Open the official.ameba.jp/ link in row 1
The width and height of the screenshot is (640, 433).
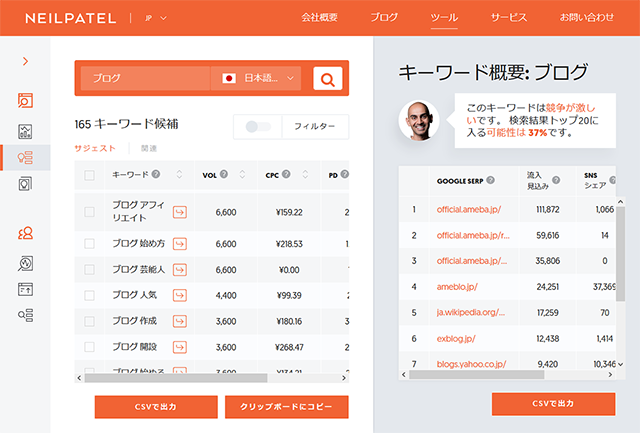coord(469,209)
